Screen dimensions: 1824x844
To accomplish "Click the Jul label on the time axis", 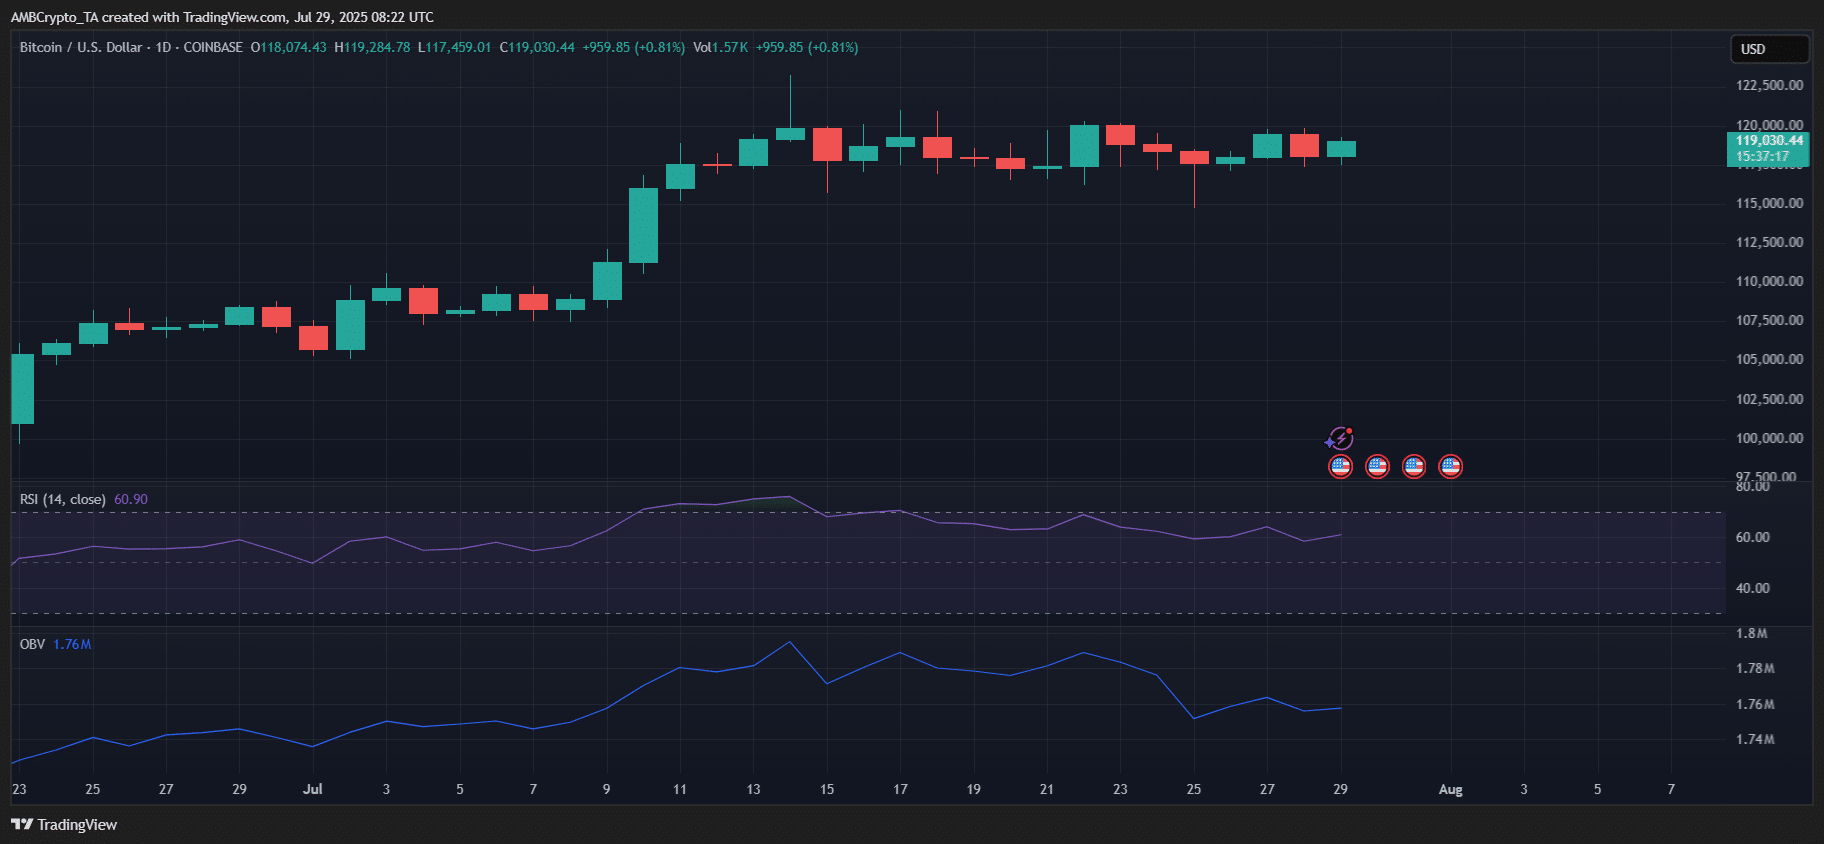I will pos(312,789).
